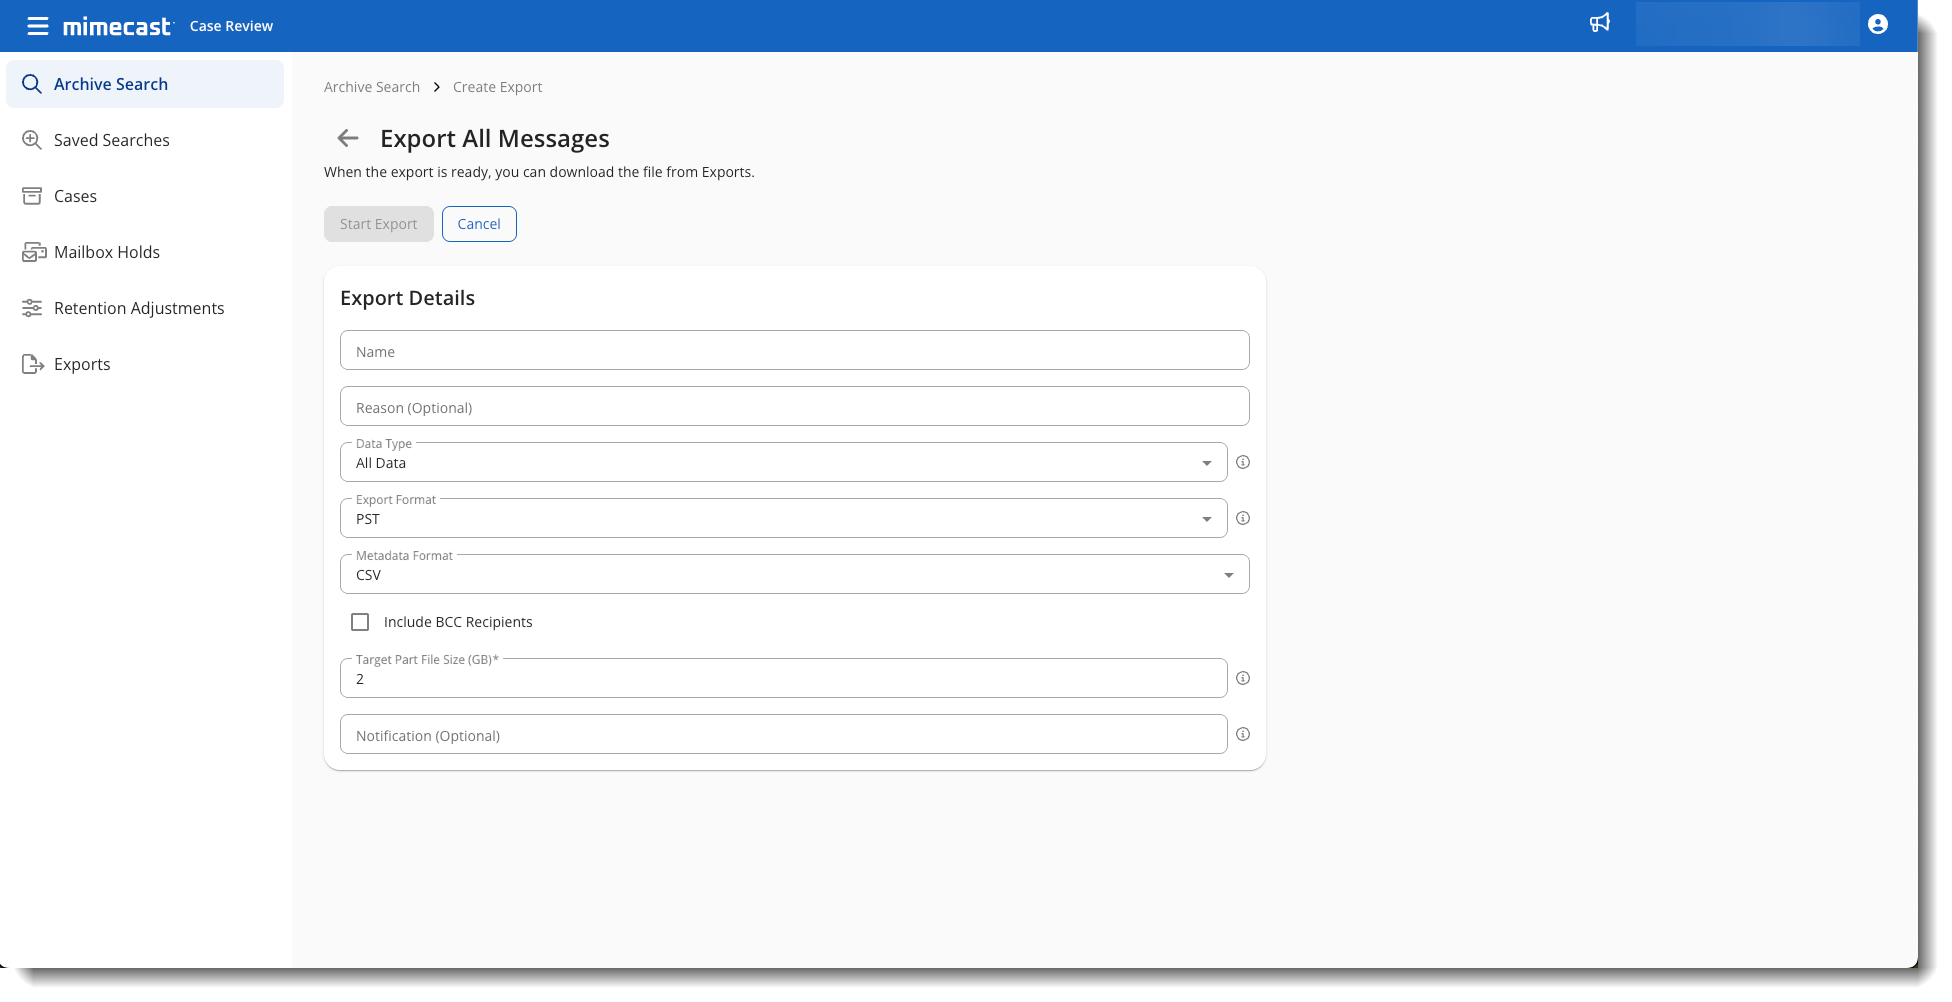Navigate to Exports in sidebar
1952x1002 pixels.
[82, 364]
